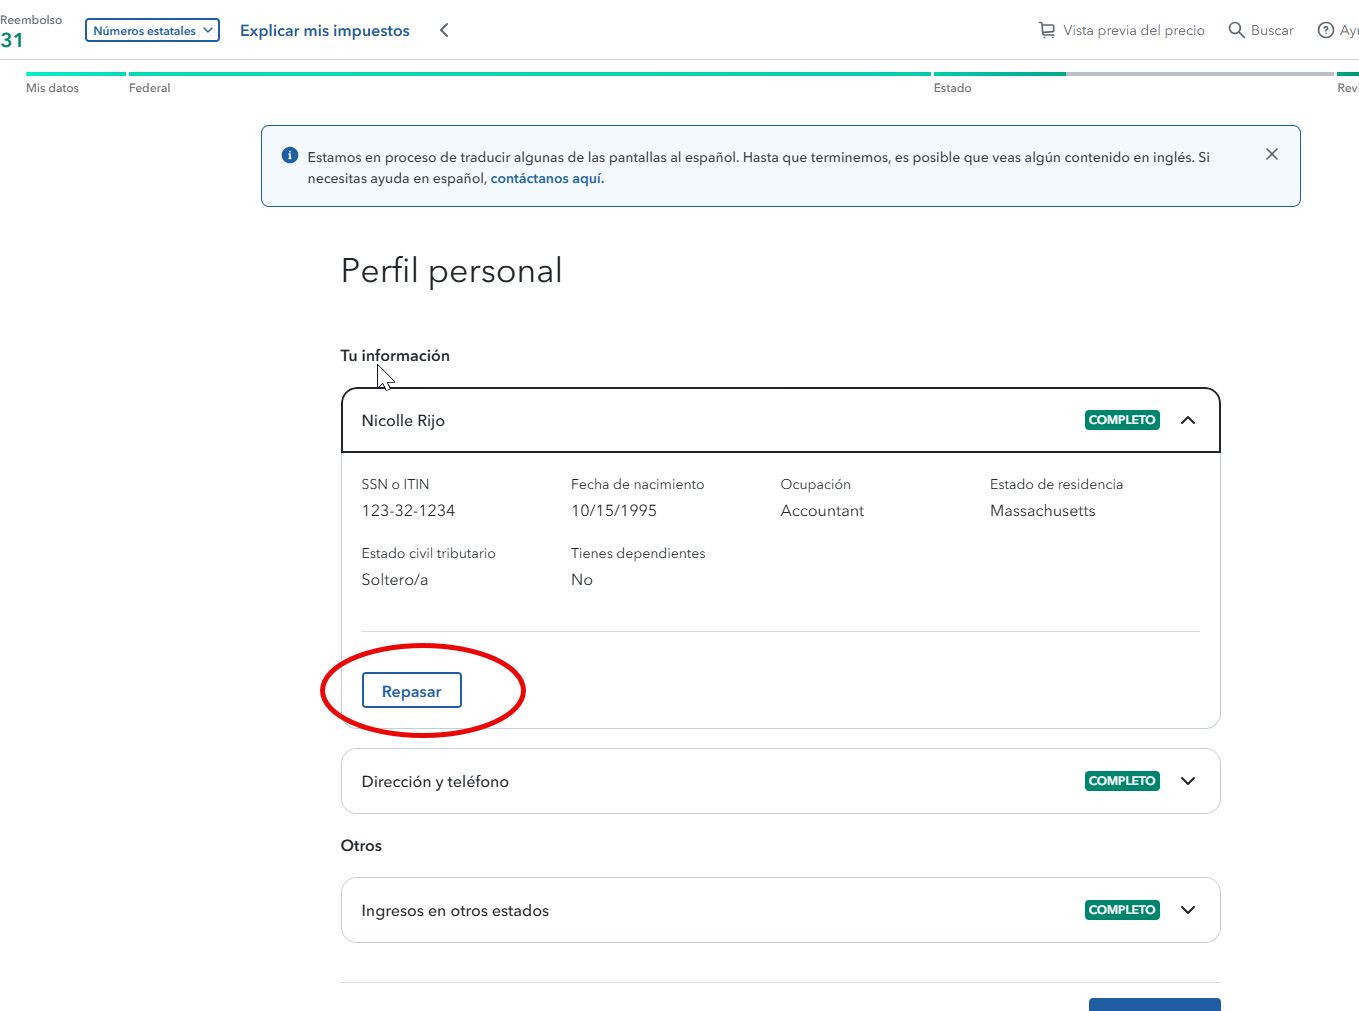The width and height of the screenshot is (1359, 1011).
Task: Go to the Federal step
Action: click(x=150, y=88)
